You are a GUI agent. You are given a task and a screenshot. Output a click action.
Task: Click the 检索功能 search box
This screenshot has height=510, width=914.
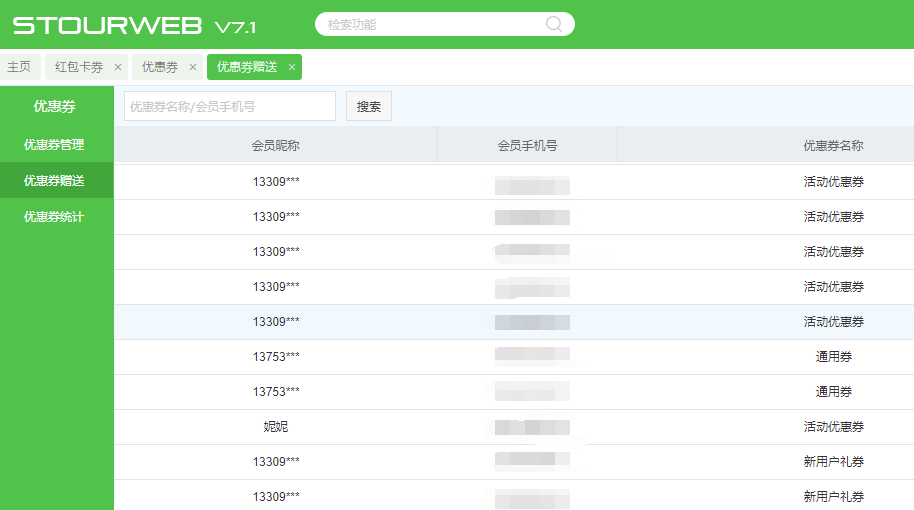[433, 24]
